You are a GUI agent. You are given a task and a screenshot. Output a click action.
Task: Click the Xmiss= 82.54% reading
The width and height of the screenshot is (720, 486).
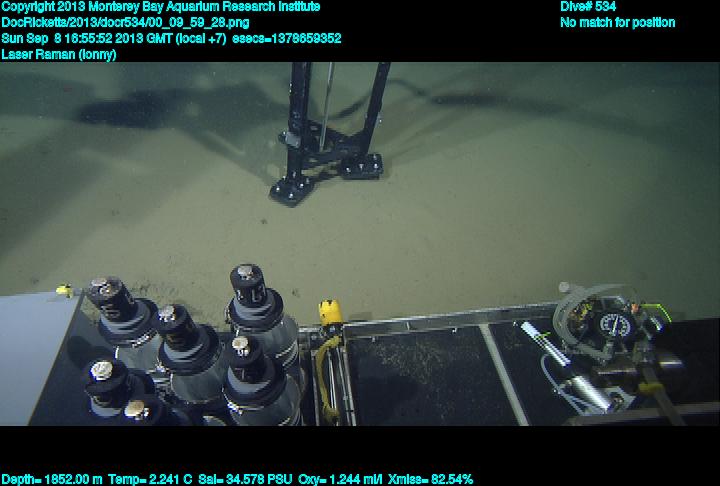(x=430, y=480)
